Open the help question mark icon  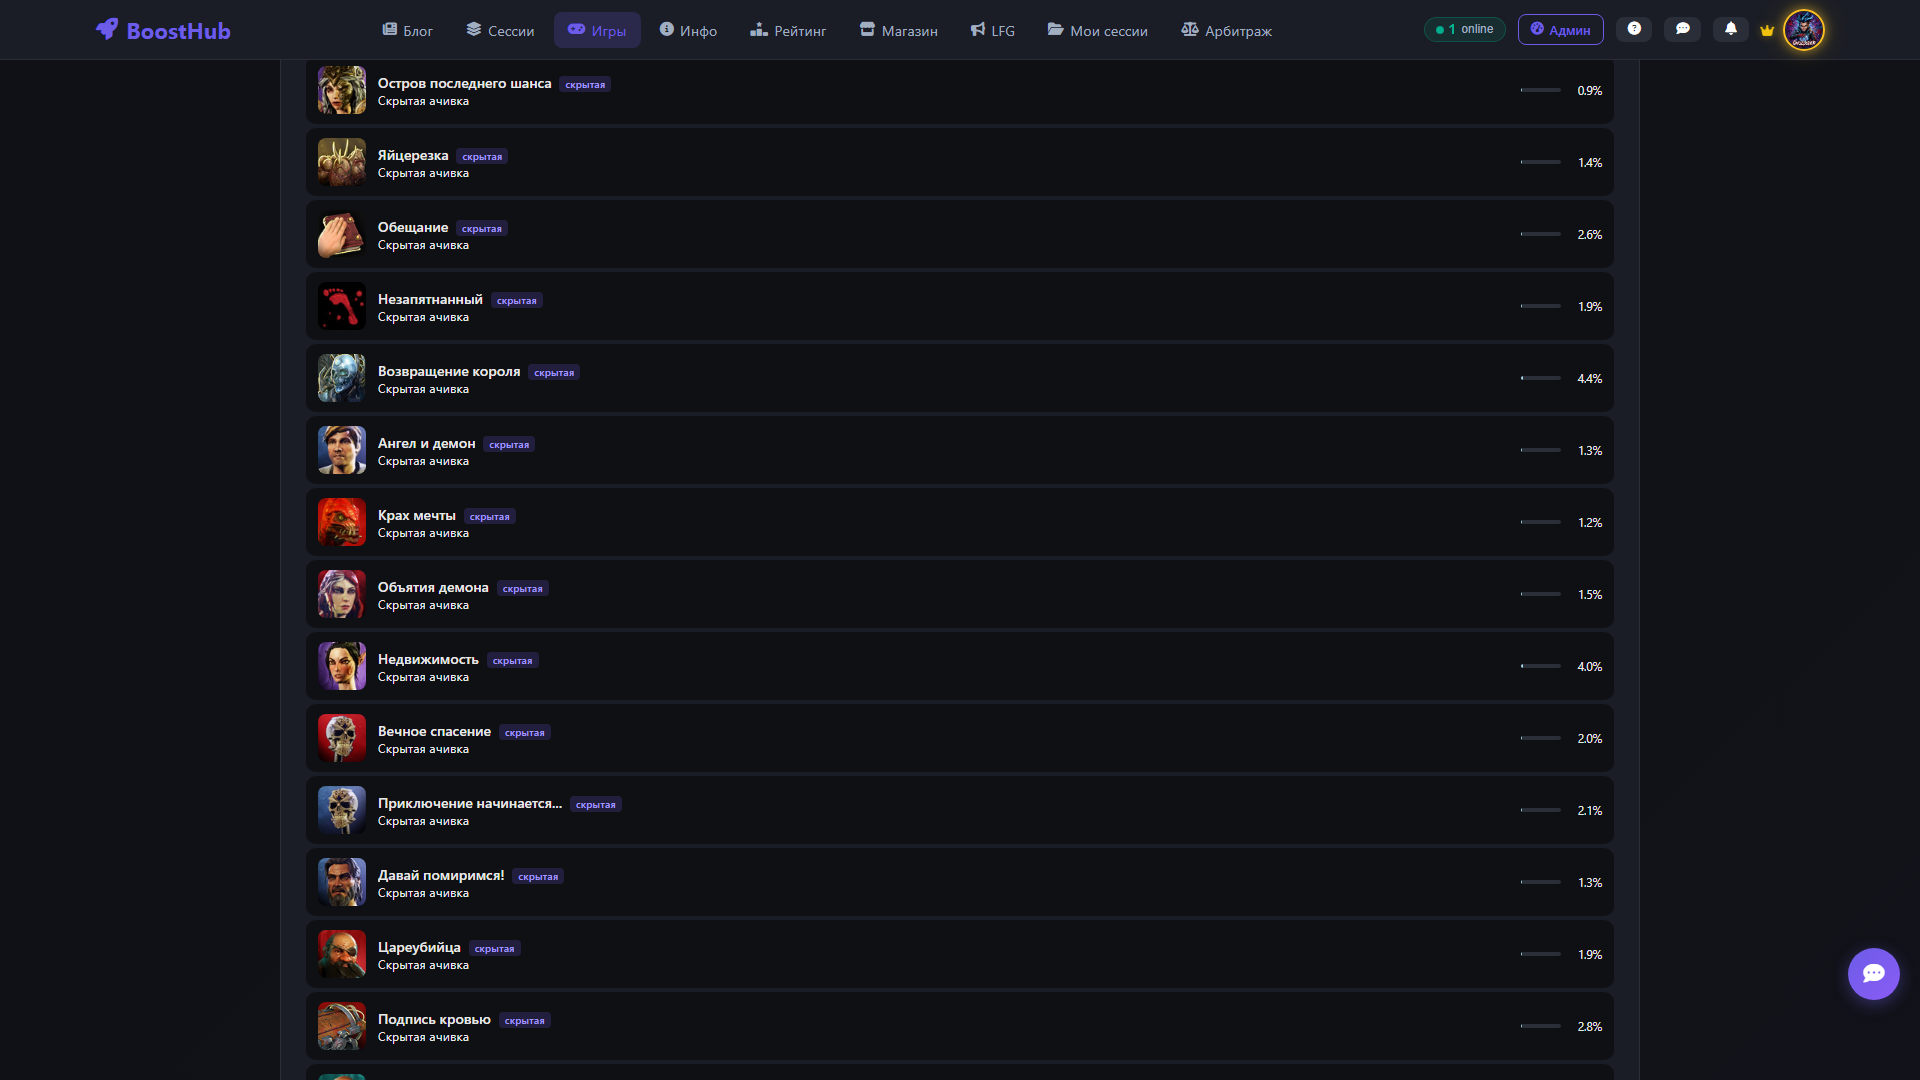tap(1634, 29)
